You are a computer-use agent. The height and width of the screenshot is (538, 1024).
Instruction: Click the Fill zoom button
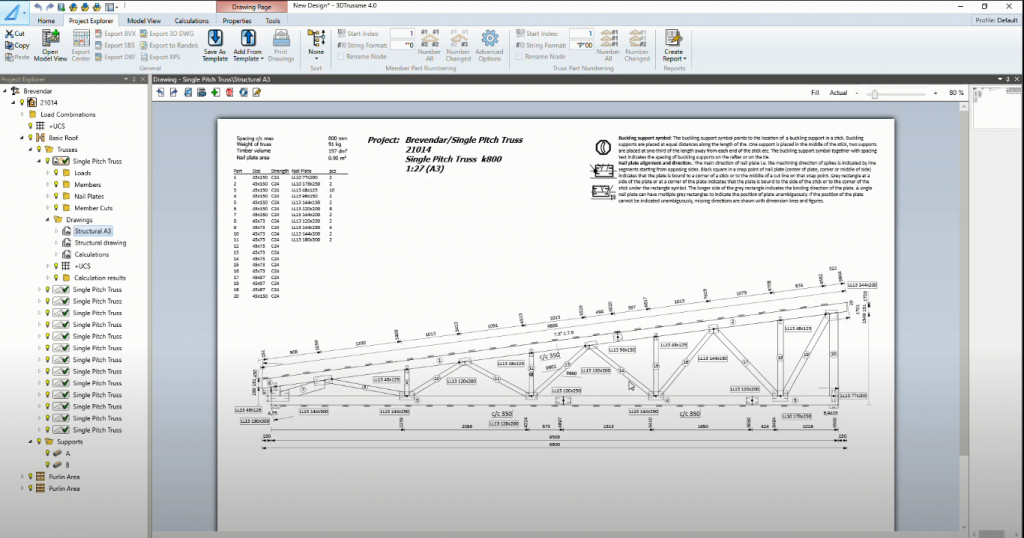click(814, 93)
